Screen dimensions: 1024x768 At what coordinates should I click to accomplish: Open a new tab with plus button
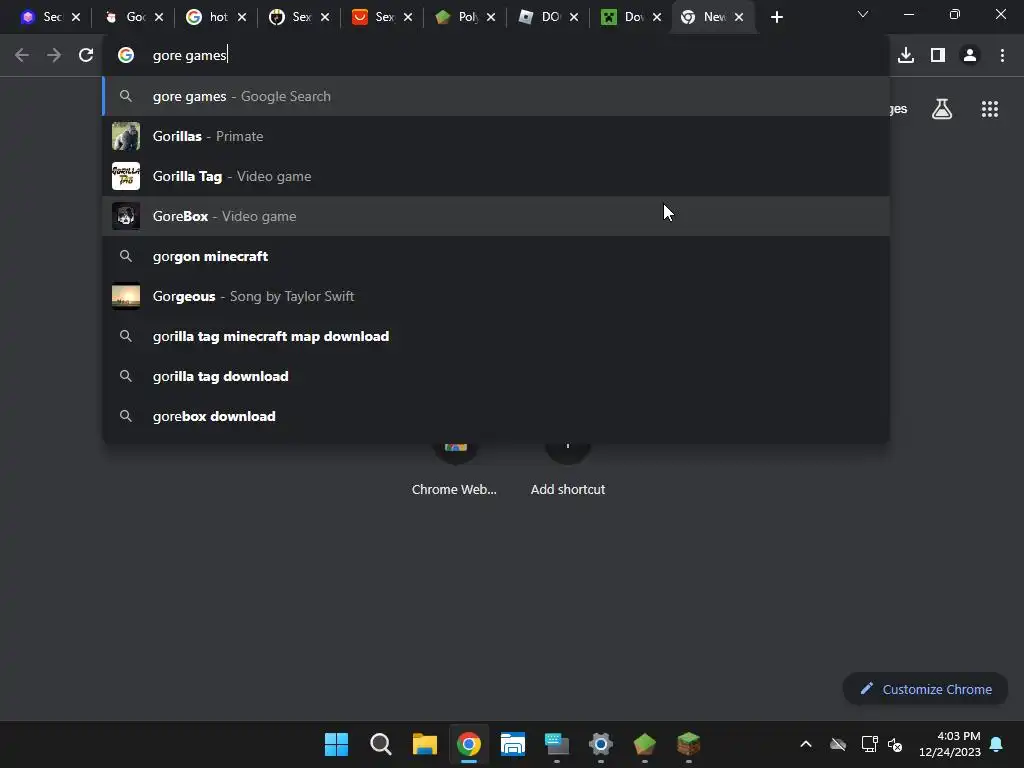(776, 18)
